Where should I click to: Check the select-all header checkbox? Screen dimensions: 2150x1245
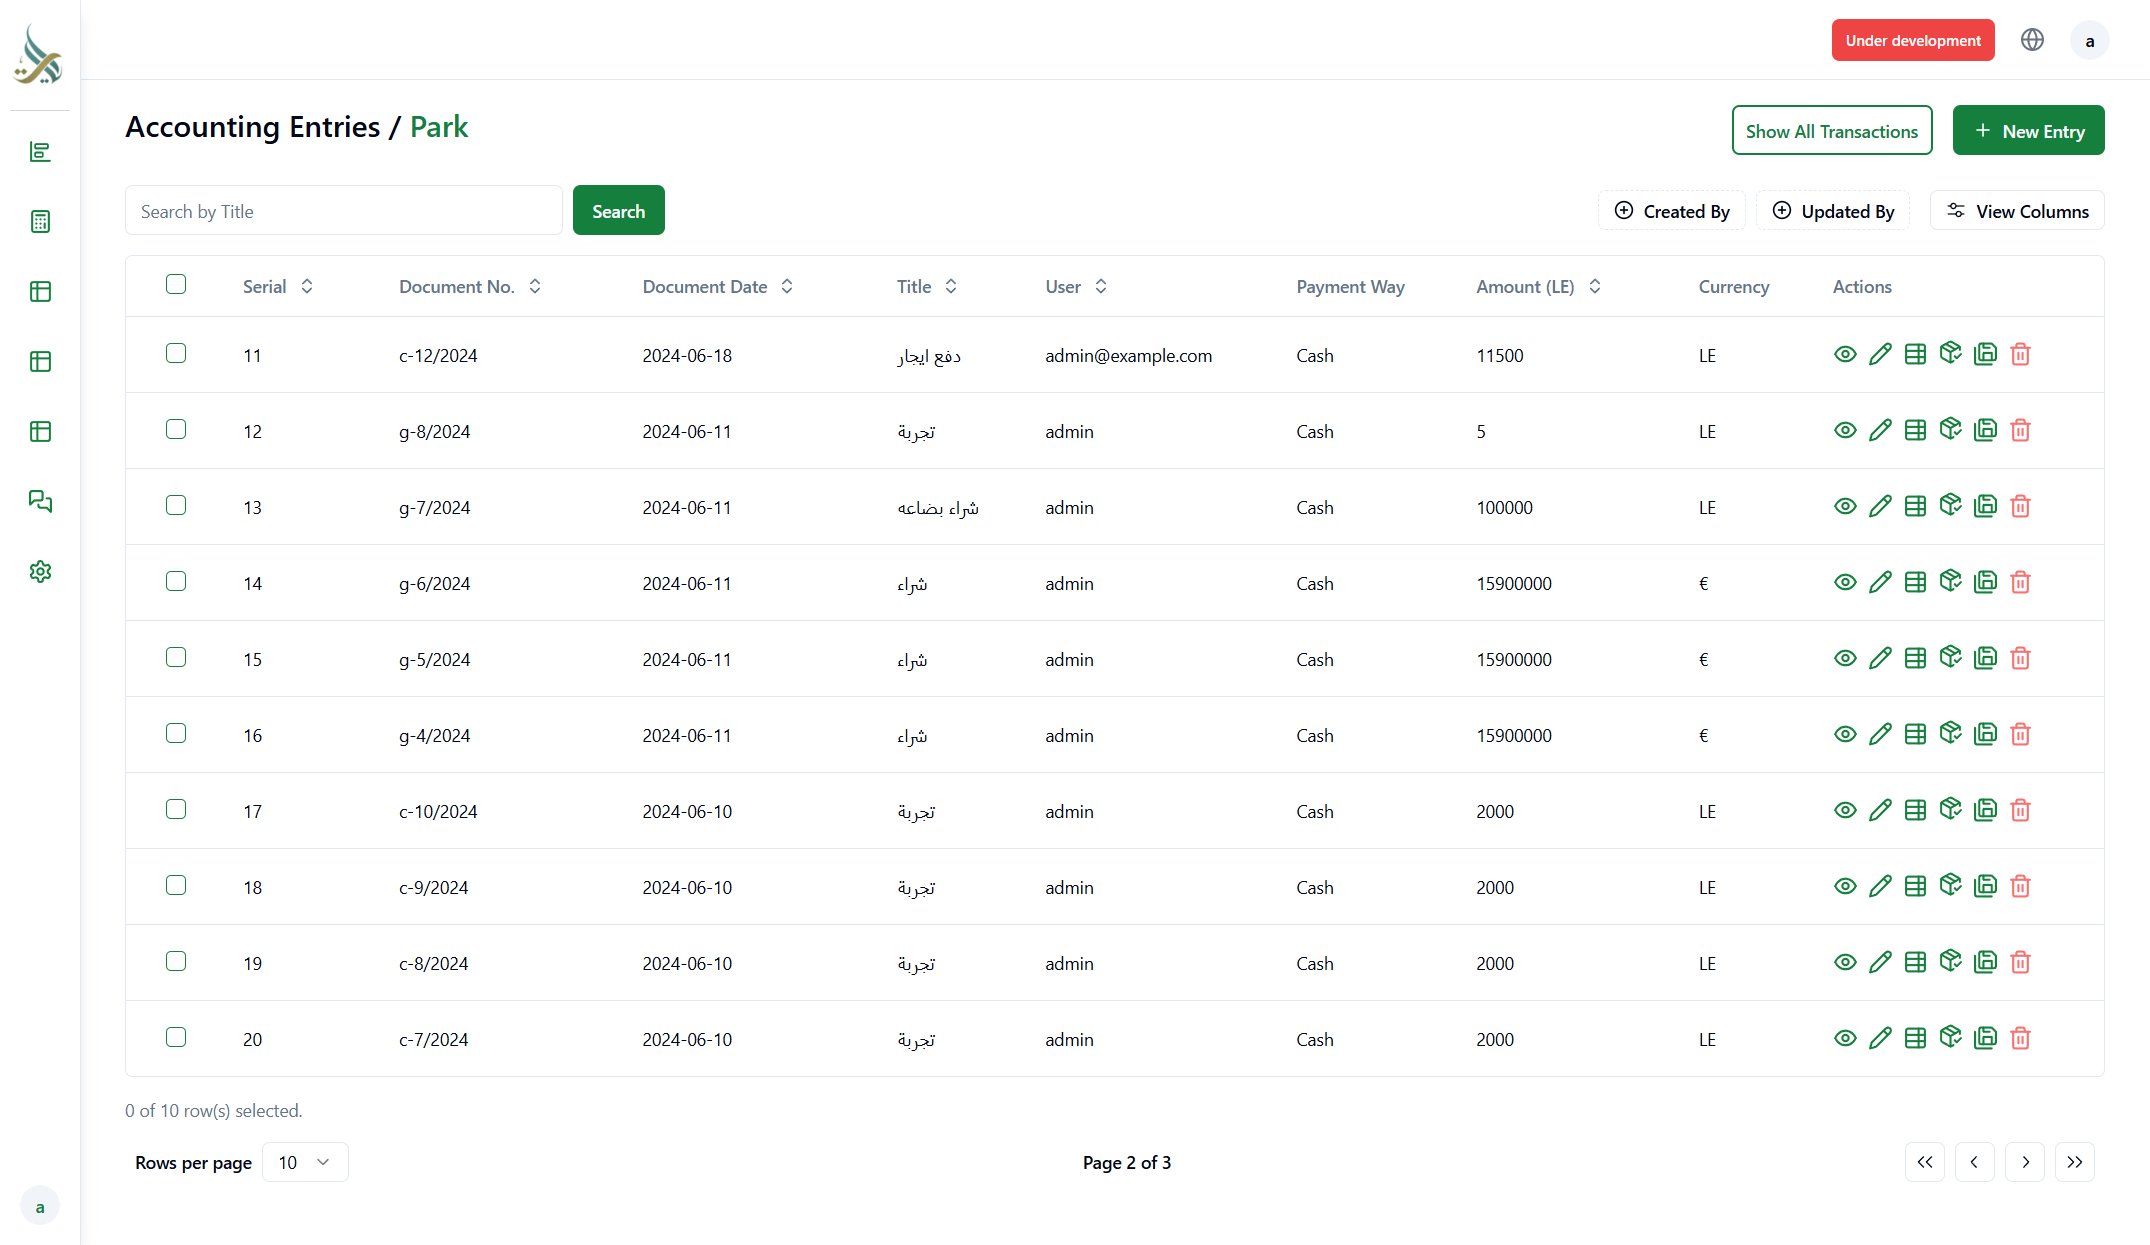176,284
